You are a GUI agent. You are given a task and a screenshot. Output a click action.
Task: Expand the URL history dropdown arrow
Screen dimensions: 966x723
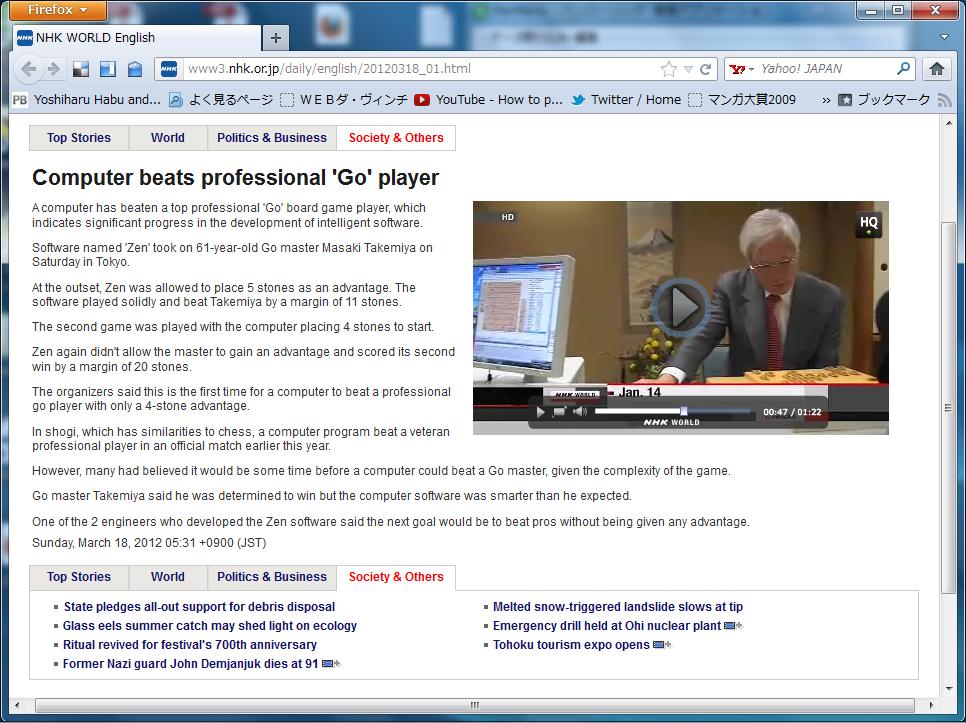coord(688,69)
